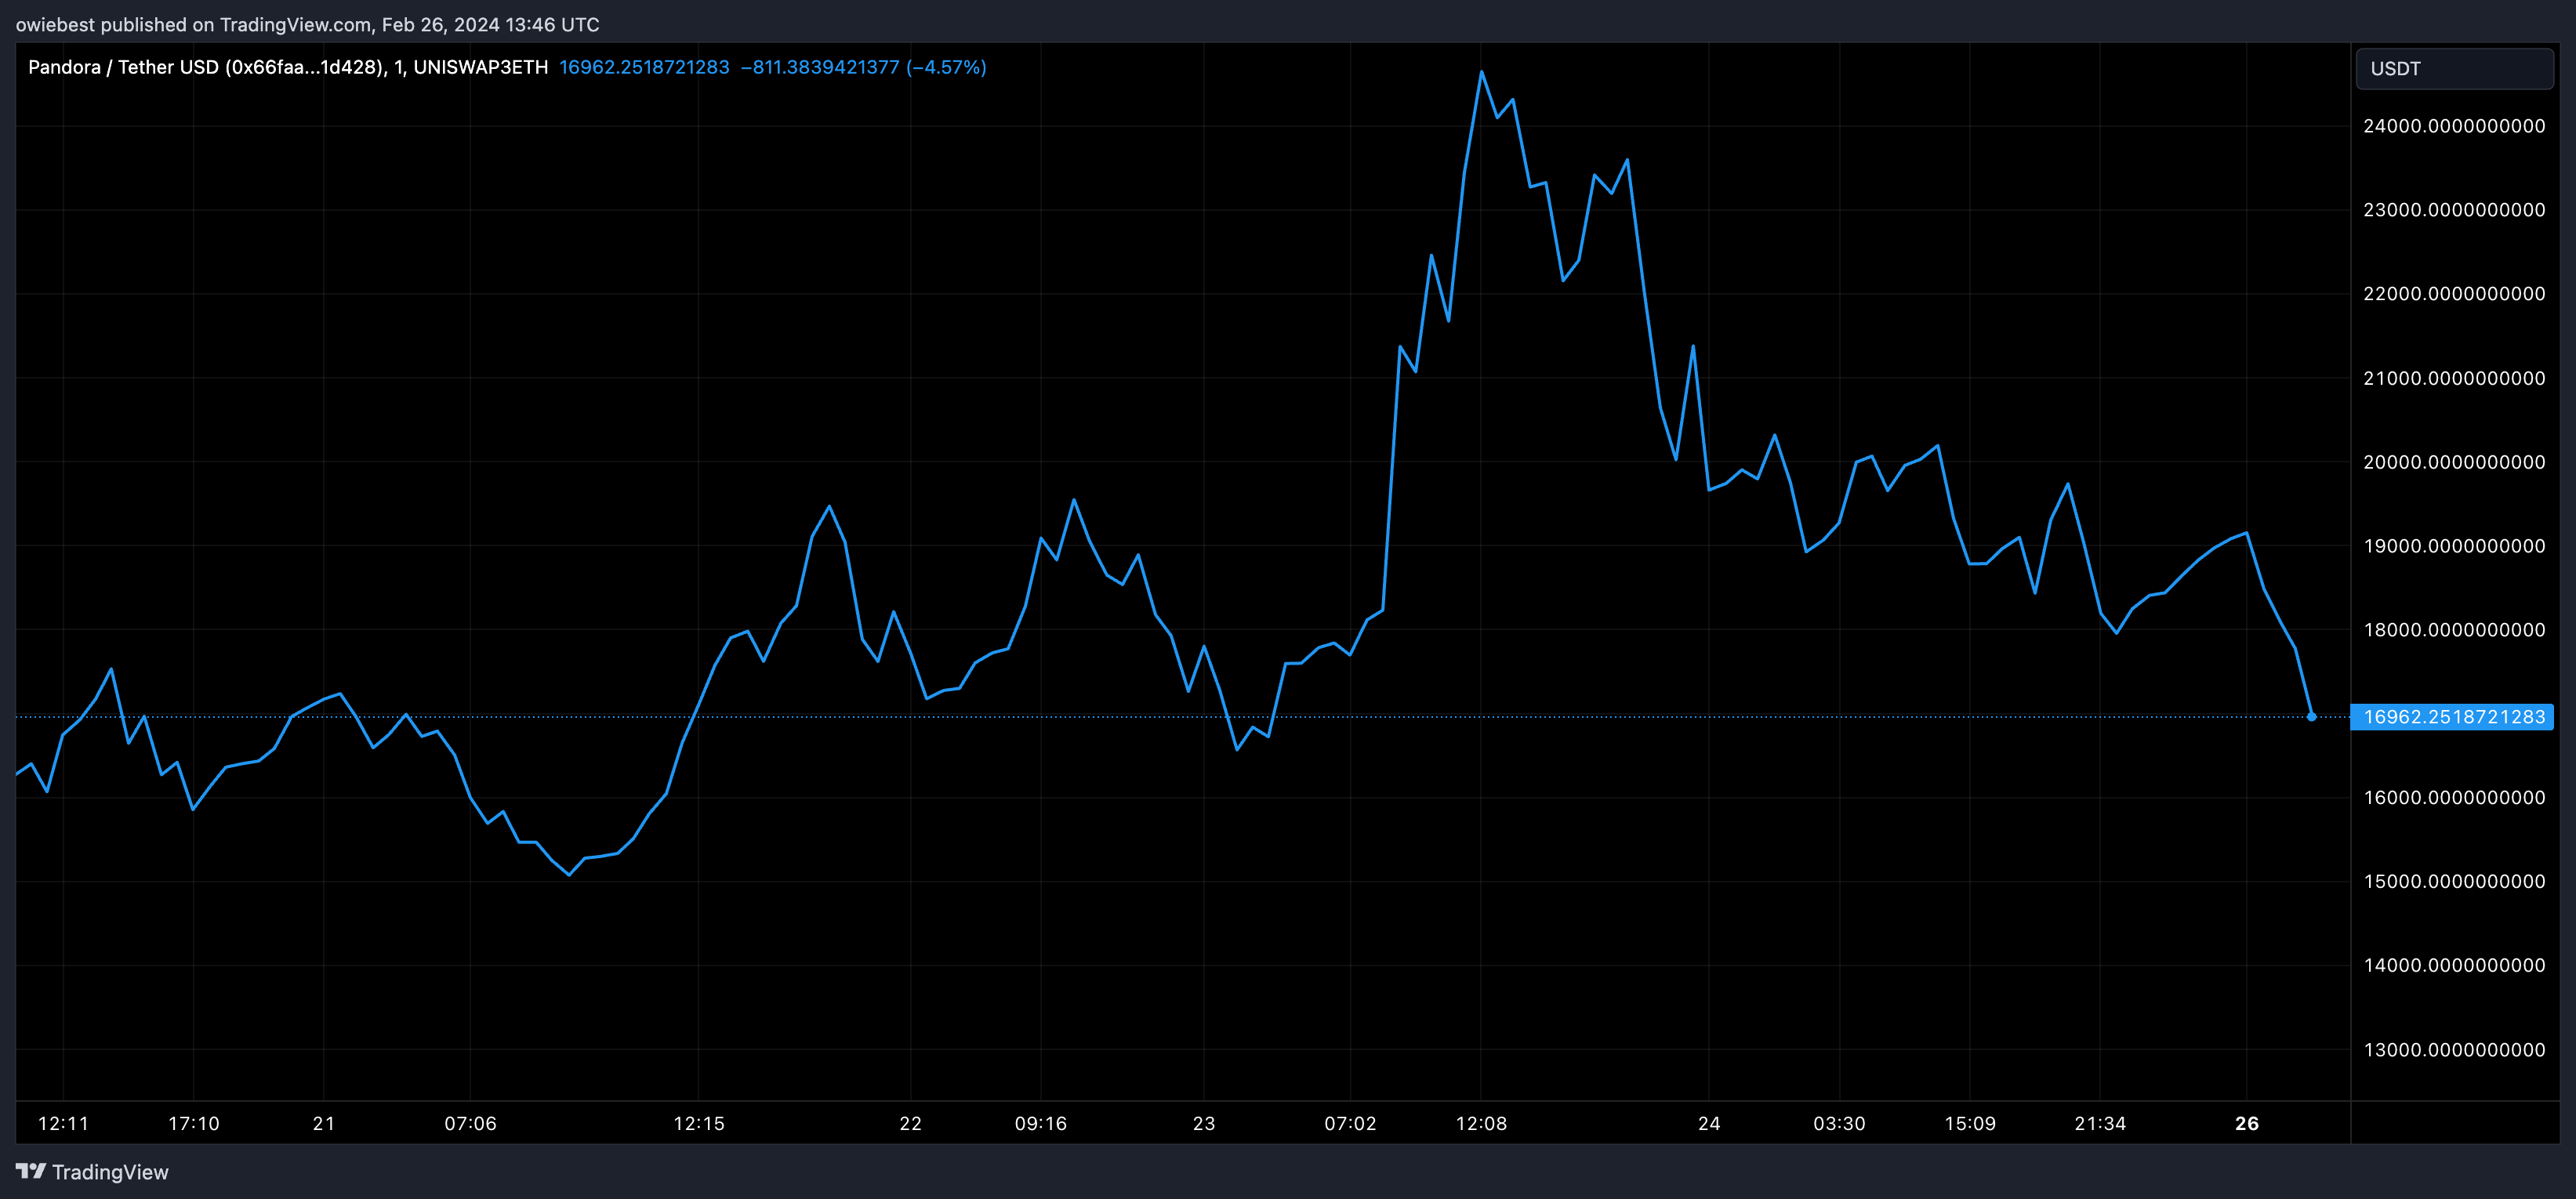
Task: Click the 23000.0000000000 price axis label
Action: coord(2454,210)
